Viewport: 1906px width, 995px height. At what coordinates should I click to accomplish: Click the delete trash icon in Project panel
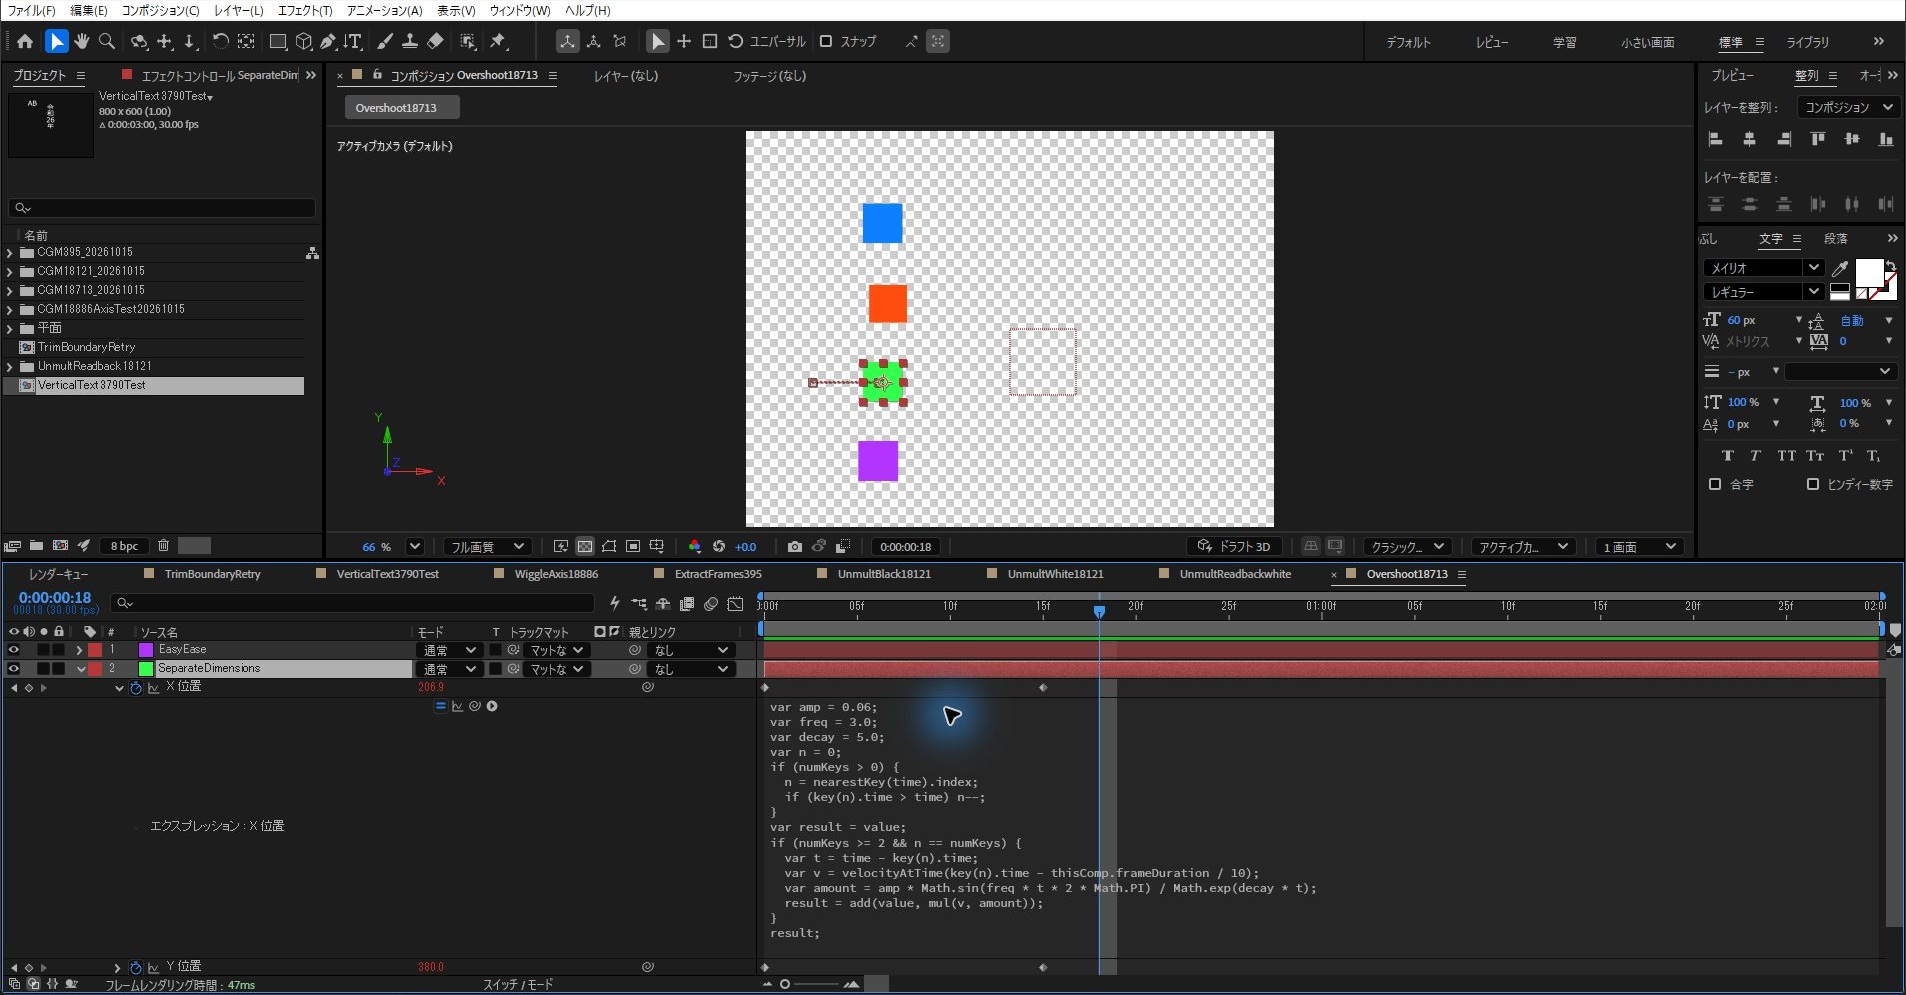(x=163, y=545)
